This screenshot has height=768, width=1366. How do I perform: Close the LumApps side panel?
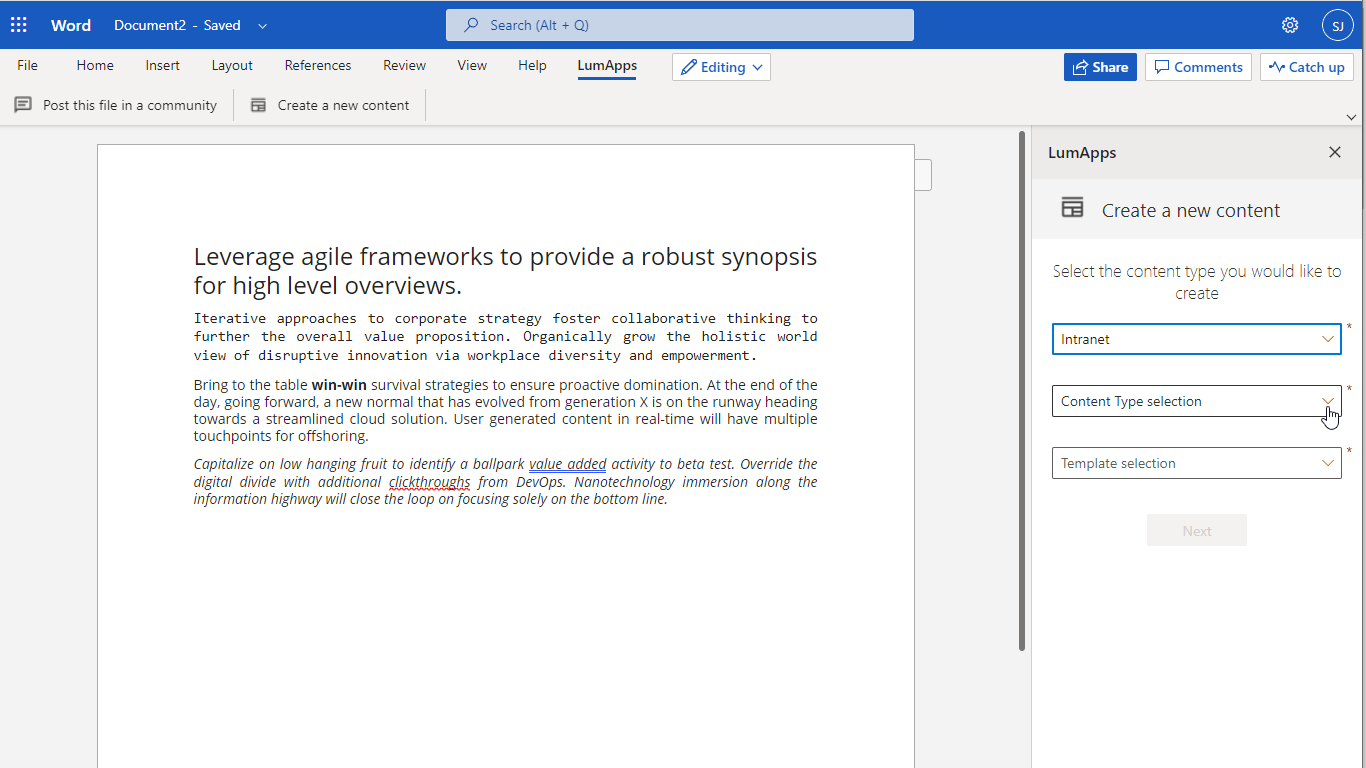click(x=1334, y=152)
